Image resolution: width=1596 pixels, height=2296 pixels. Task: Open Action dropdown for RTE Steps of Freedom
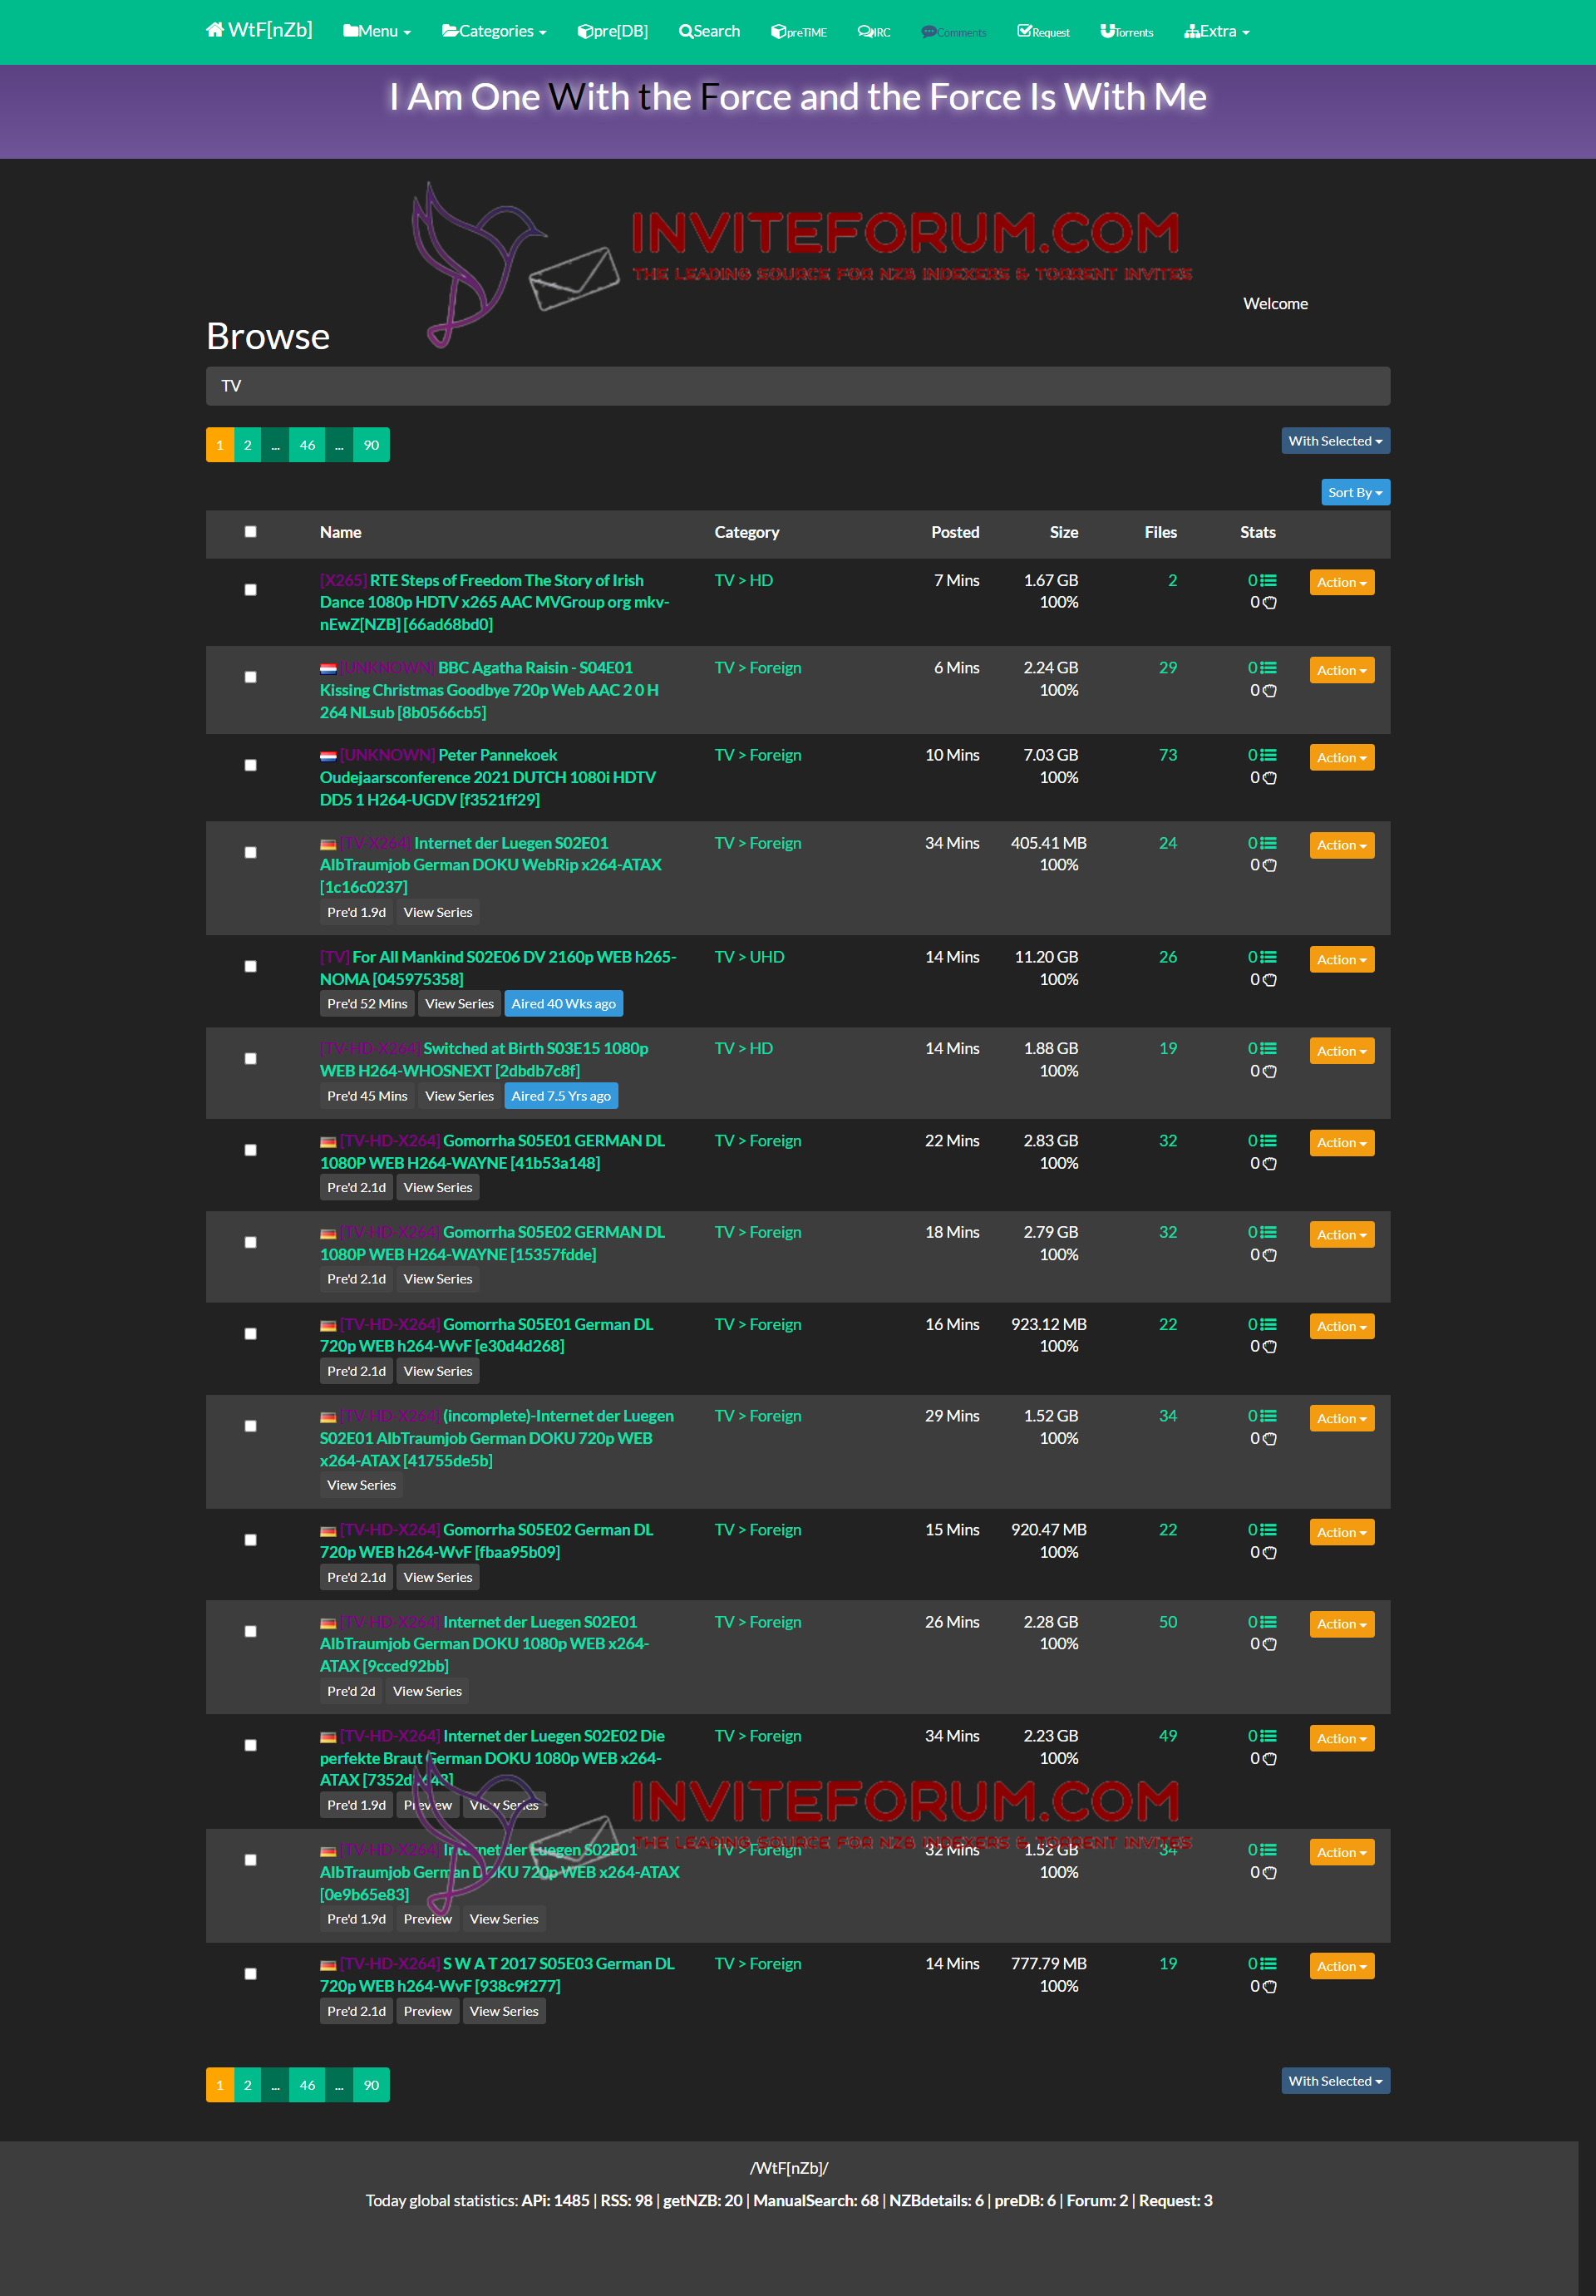[1341, 583]
